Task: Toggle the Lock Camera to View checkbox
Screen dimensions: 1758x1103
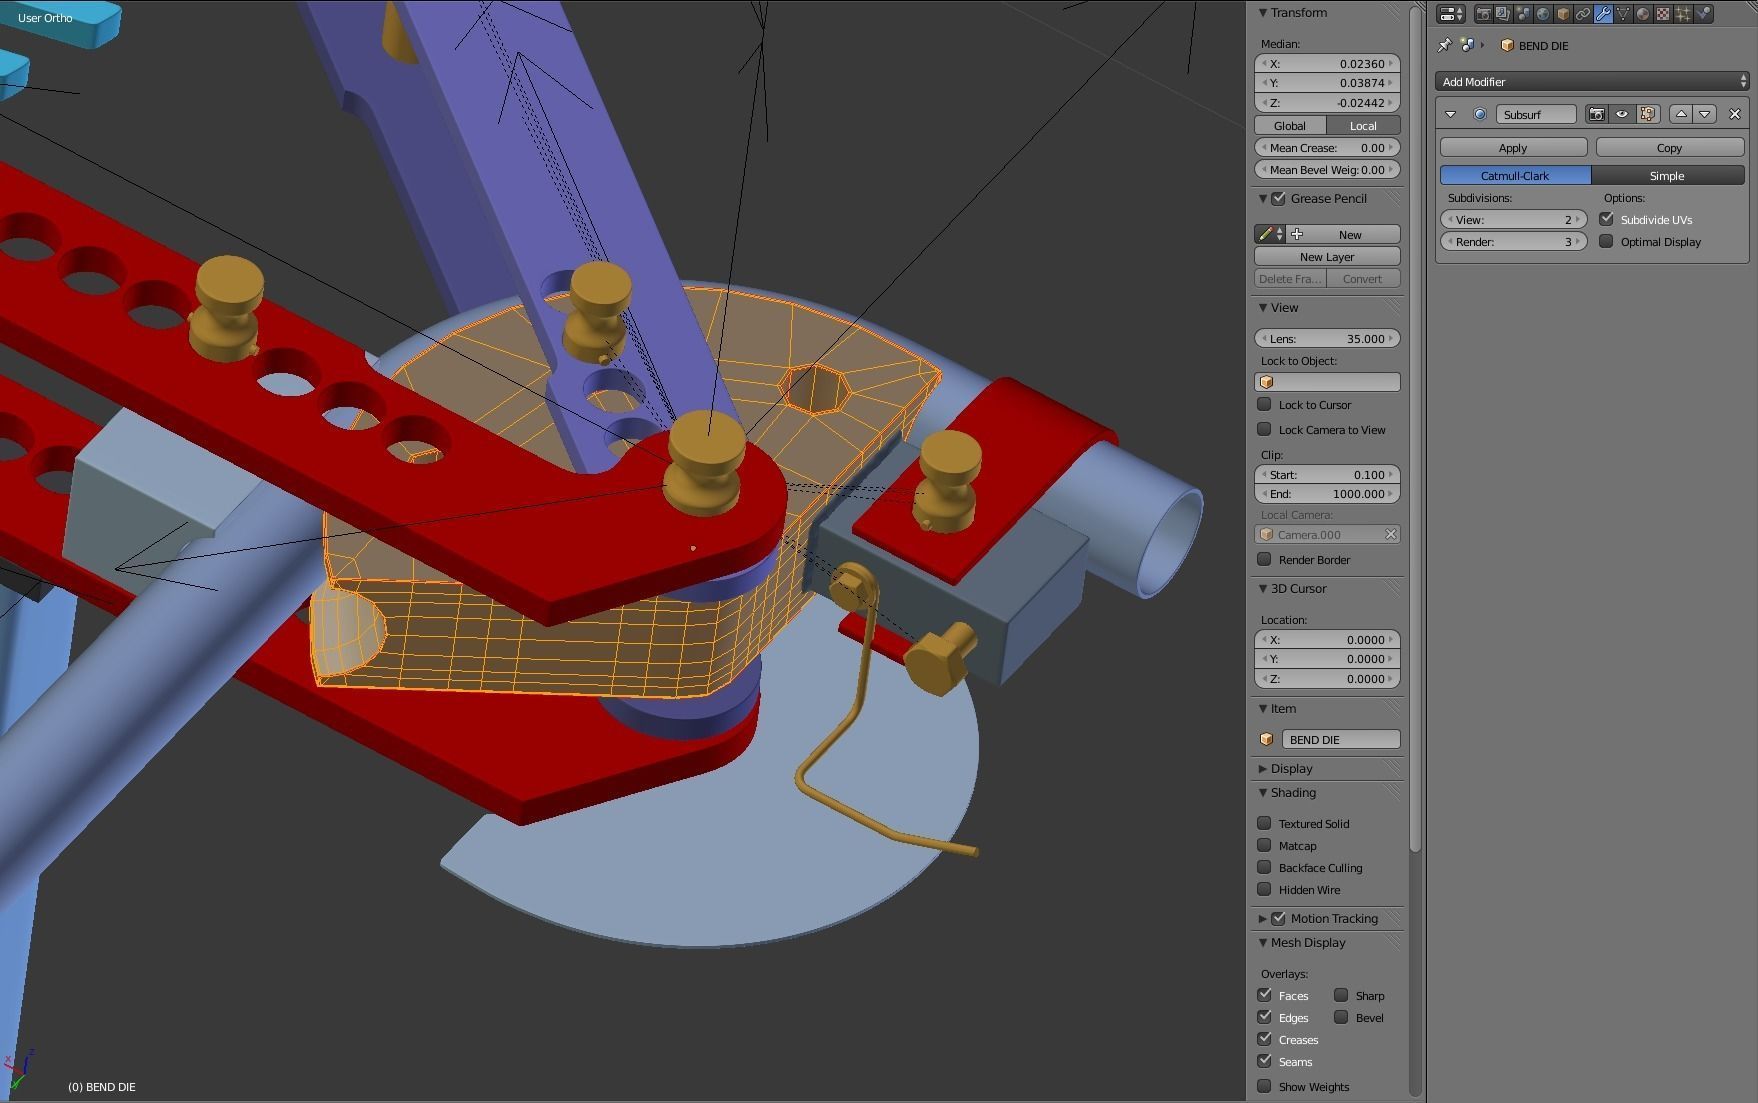Action: click(x=1264, y=429)
